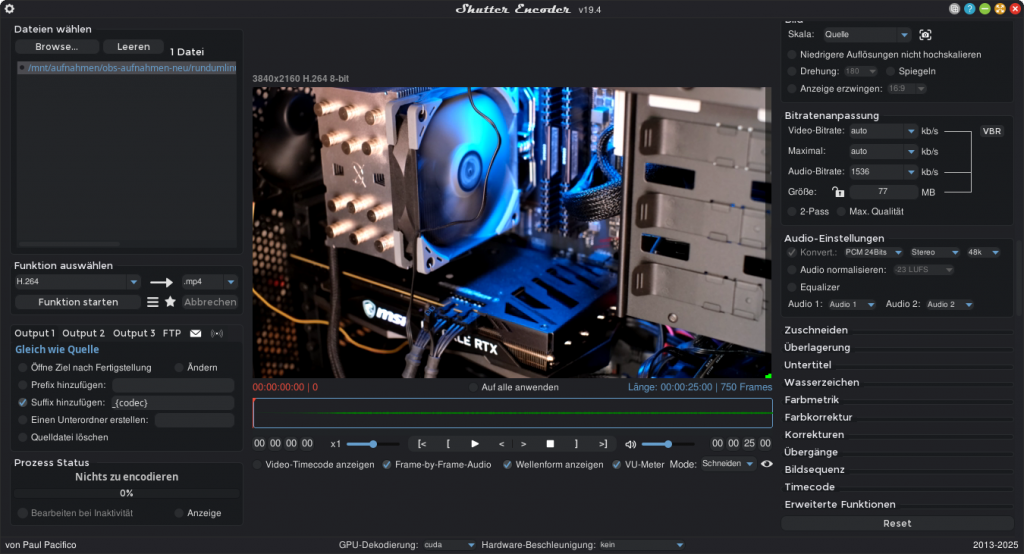The width and height of the screenshot is (1024, 554).
Task: Click the screenshot scale icon next to Skala
Action: [x=925, y=34]
